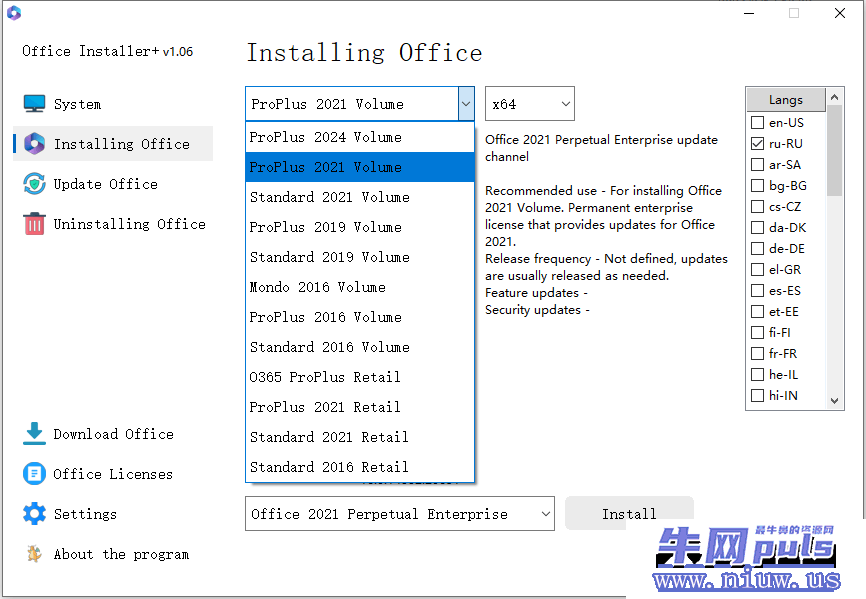The height and width of the screenshot is (599, 866).
Task: Minimize the Office Installer+ window
Action: pos(749,13)
